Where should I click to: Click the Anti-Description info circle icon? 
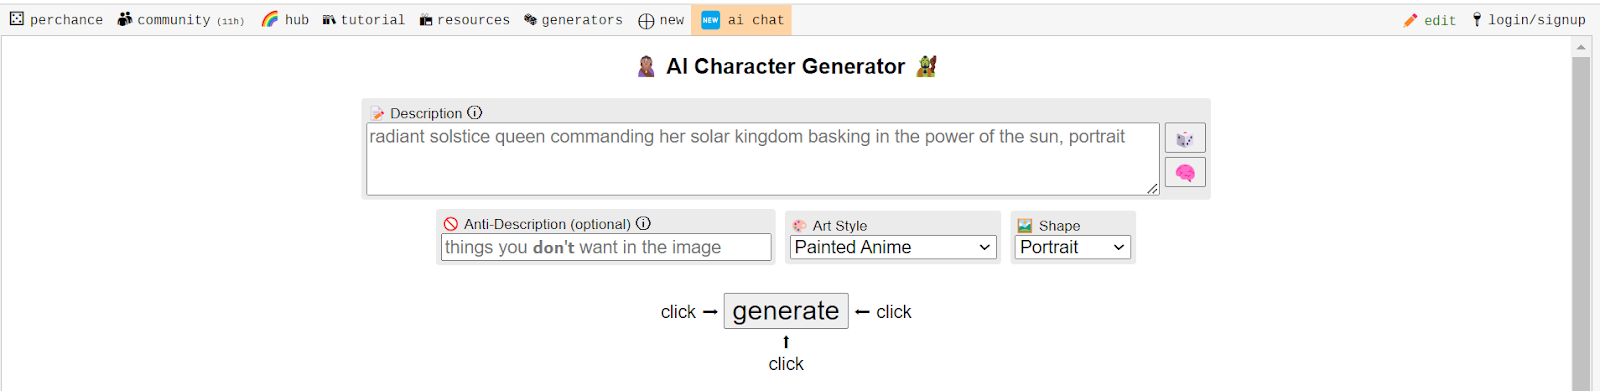pos(643,224)
